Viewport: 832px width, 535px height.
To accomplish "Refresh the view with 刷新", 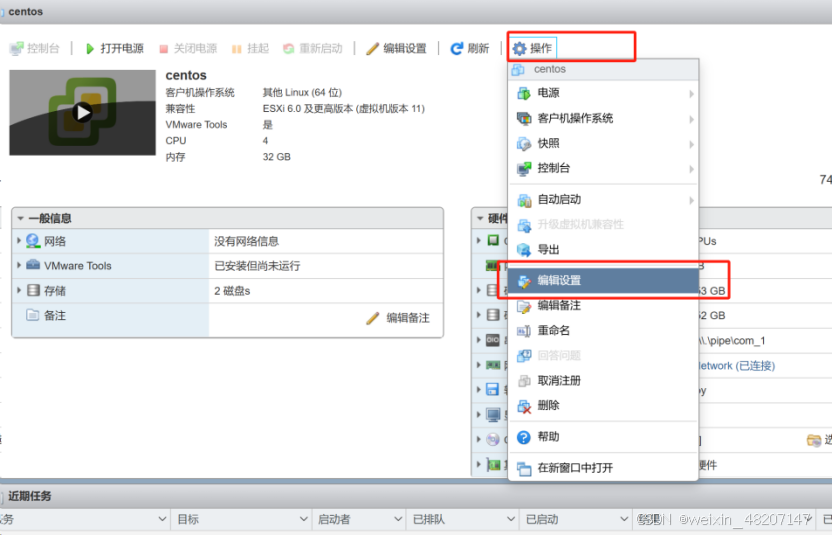I will 470,48.
